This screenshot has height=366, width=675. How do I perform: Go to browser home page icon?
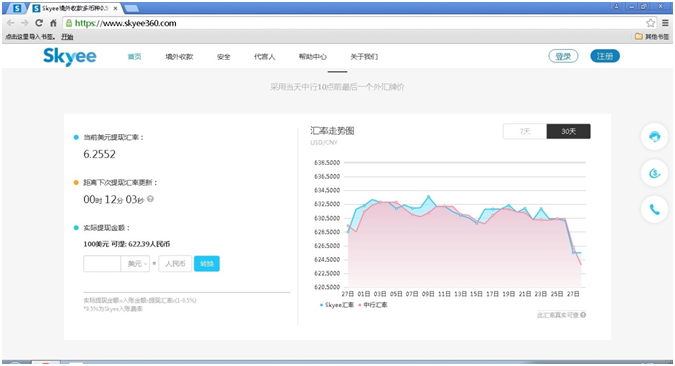point(53,23)
